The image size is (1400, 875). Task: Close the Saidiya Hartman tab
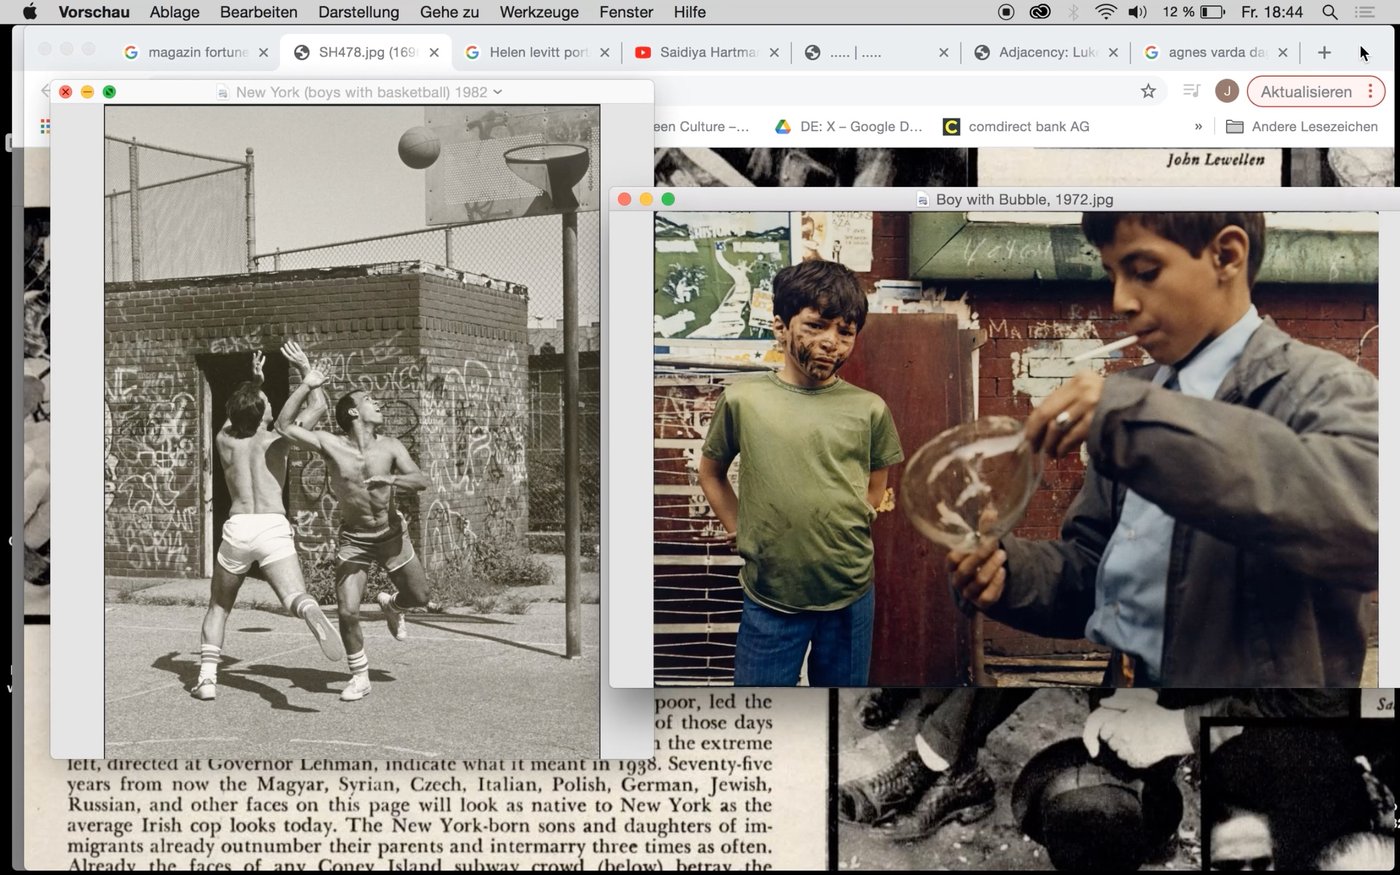[x=774, y=52]
